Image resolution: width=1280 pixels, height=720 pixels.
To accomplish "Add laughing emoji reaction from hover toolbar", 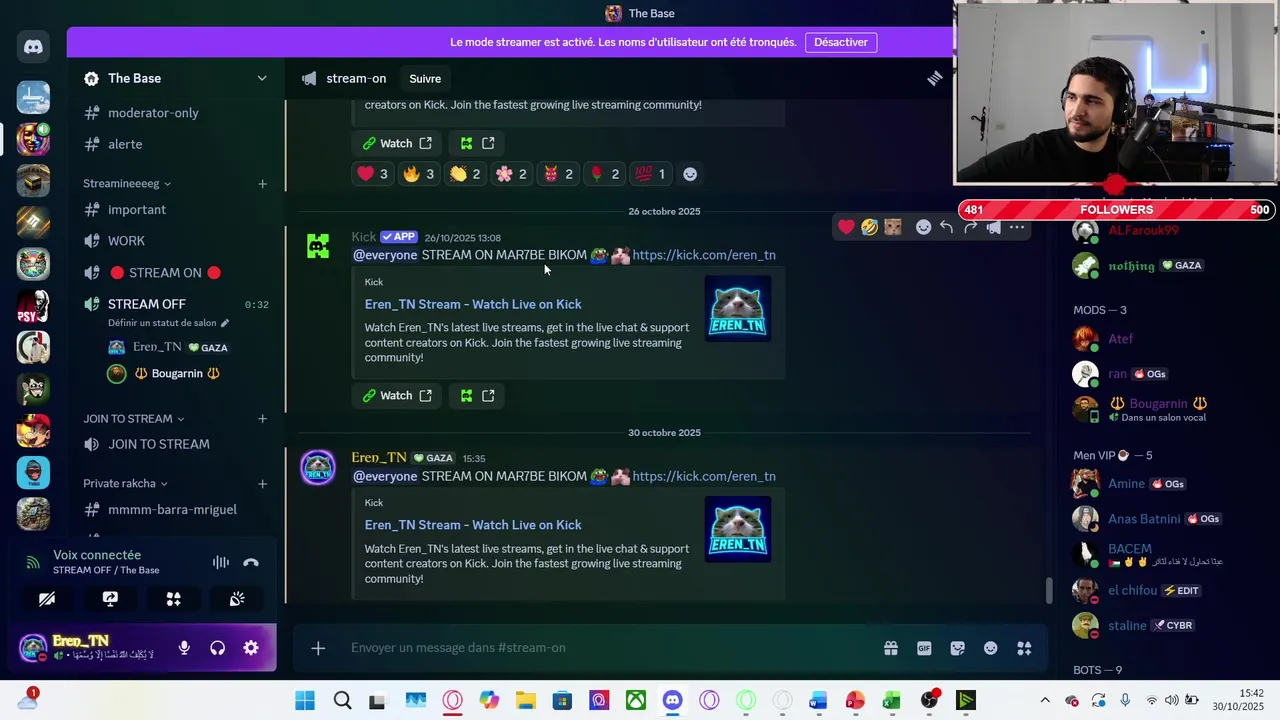I will (869, 228).
